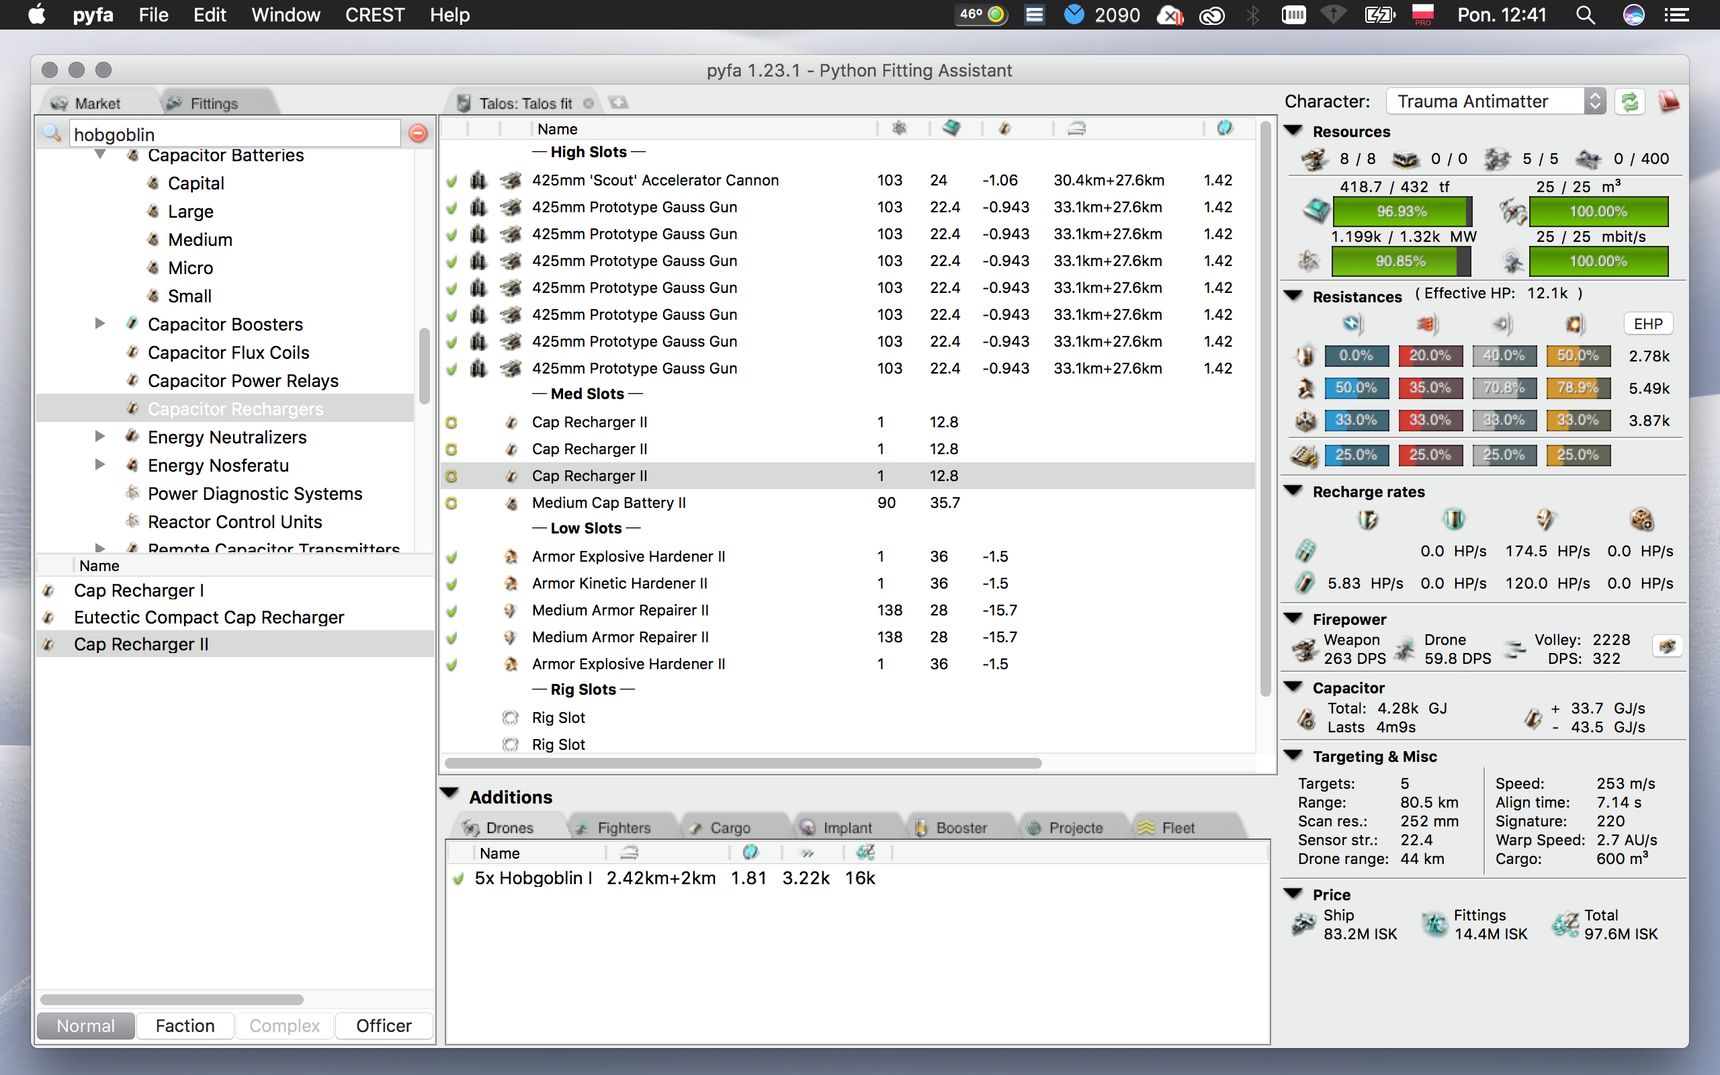Select the Normal meta filter
Viewport: 1720px width, 1075px height.
[x=85, y=1026]
